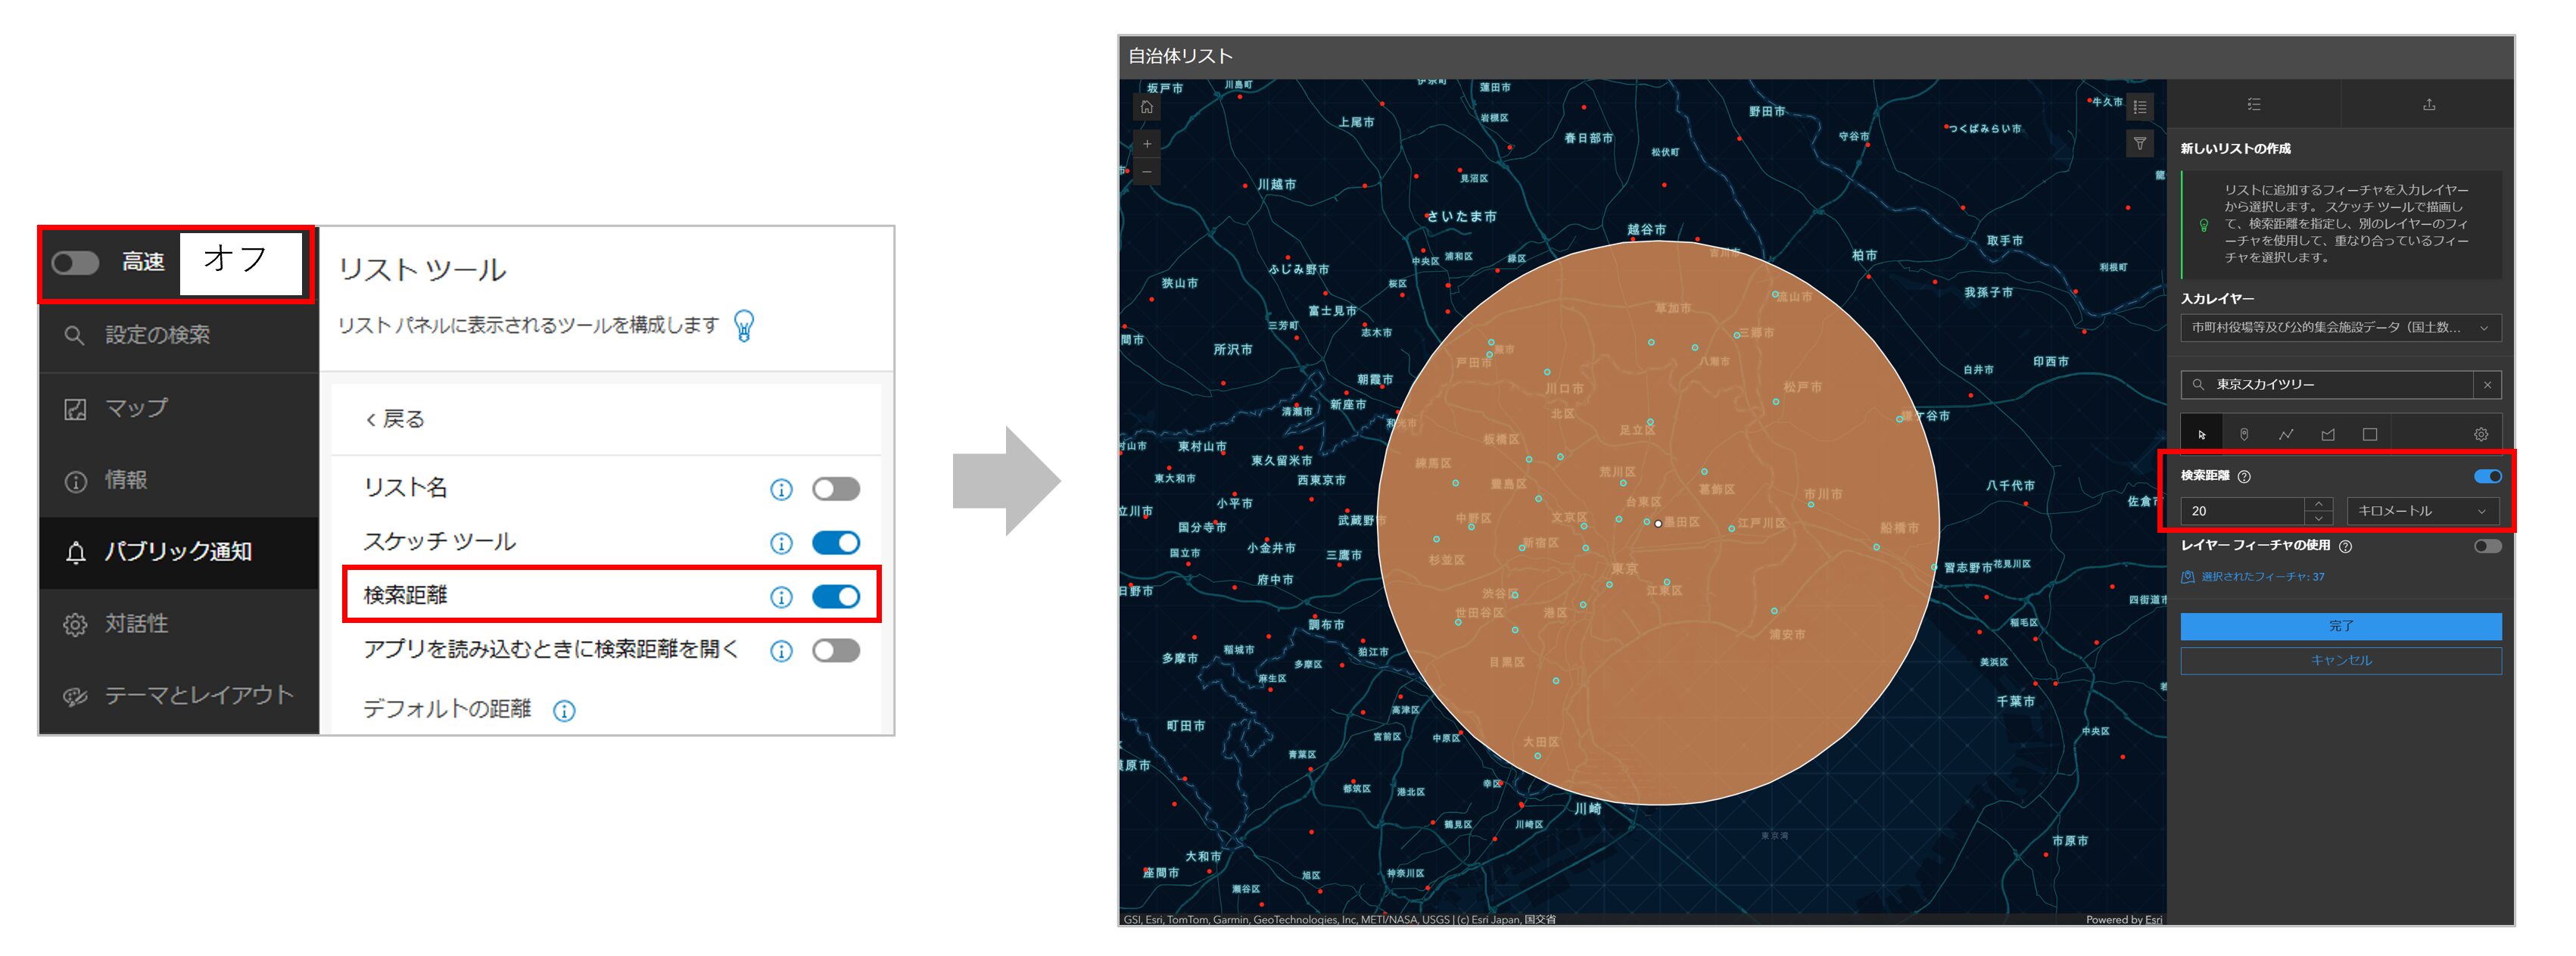The height and width of the screenshot is (956, 2576).
Task: Select the polygon sketch tool
Action: 2328,435
